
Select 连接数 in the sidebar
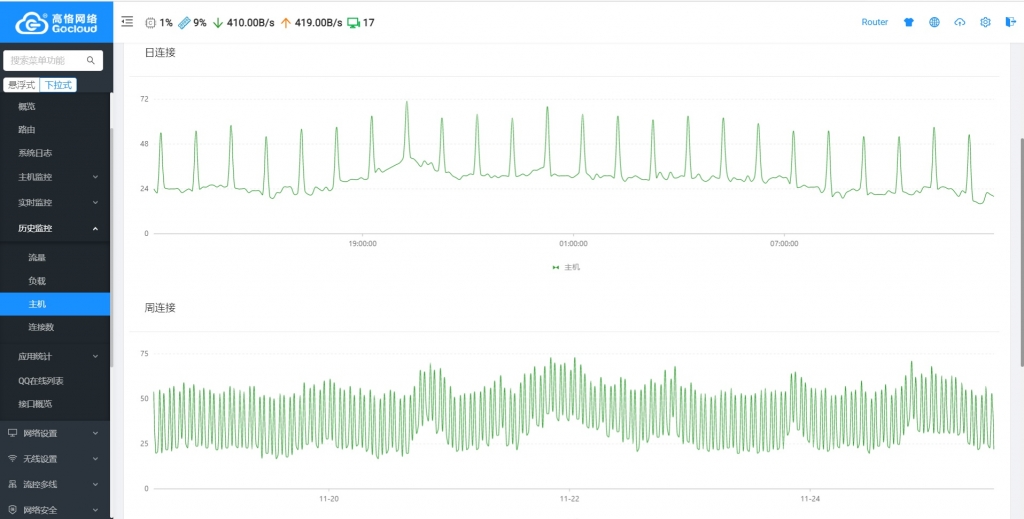(41, 327)
